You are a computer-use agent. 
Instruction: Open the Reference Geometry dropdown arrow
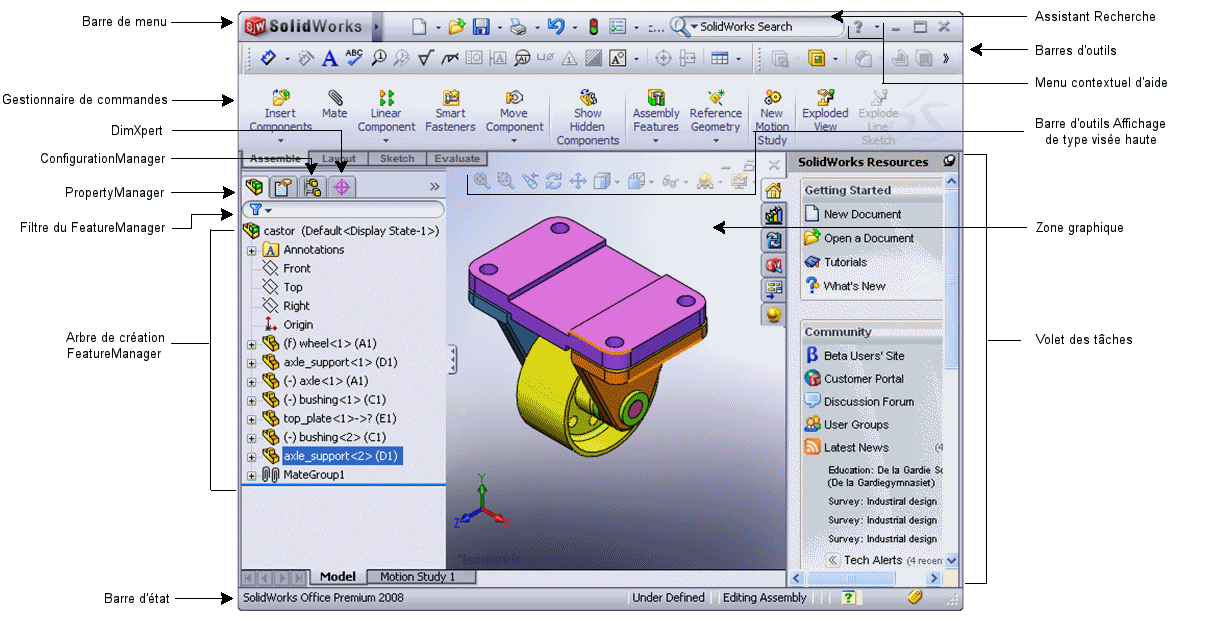715,141
